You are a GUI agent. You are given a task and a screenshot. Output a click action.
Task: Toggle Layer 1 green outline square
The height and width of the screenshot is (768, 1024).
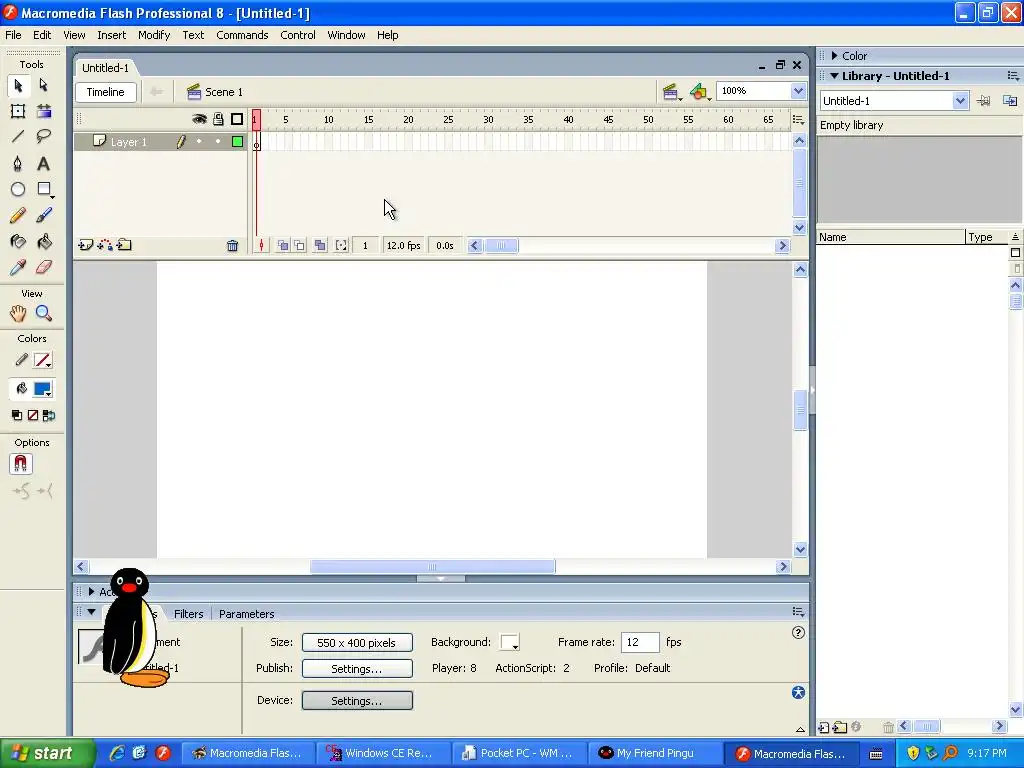(x=237, y=141)
